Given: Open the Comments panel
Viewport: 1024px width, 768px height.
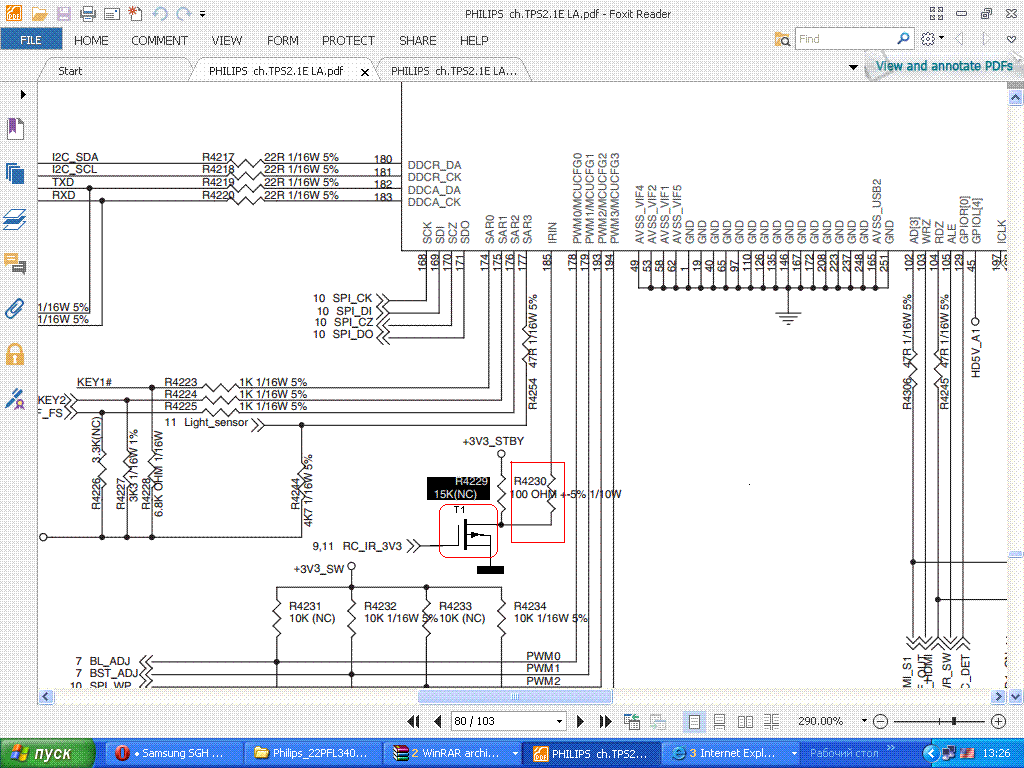Looking at the screenshot, I should [15, 264].
